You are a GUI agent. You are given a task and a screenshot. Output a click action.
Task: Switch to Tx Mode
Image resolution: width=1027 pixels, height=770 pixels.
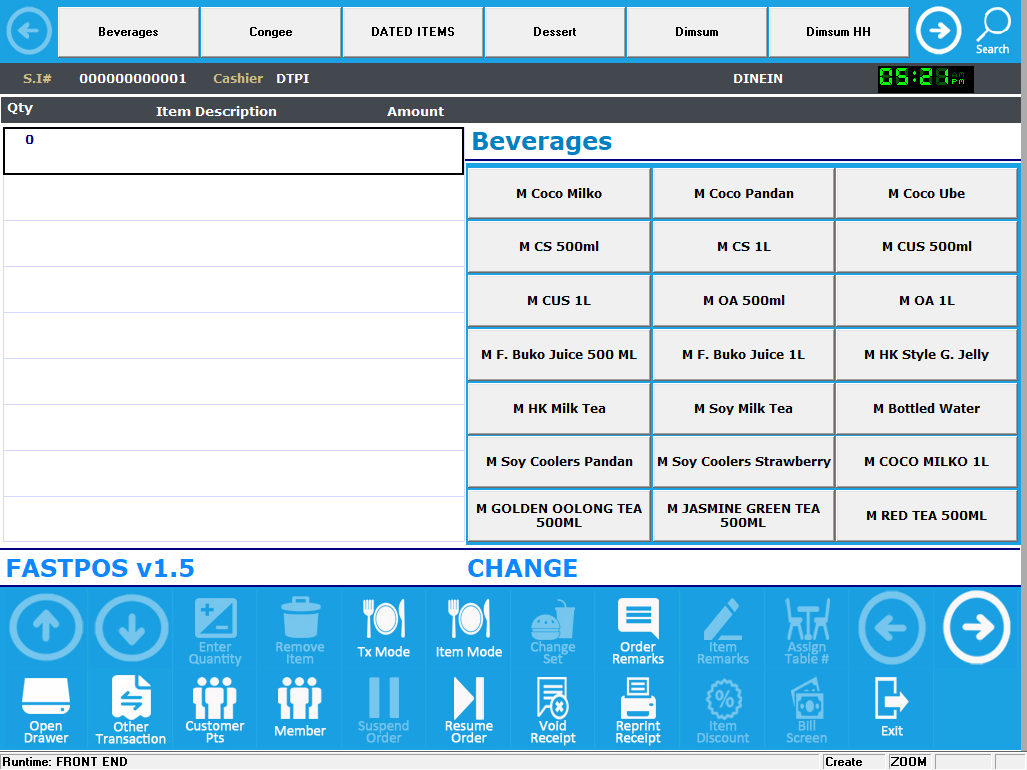click(x=383, y=630)
